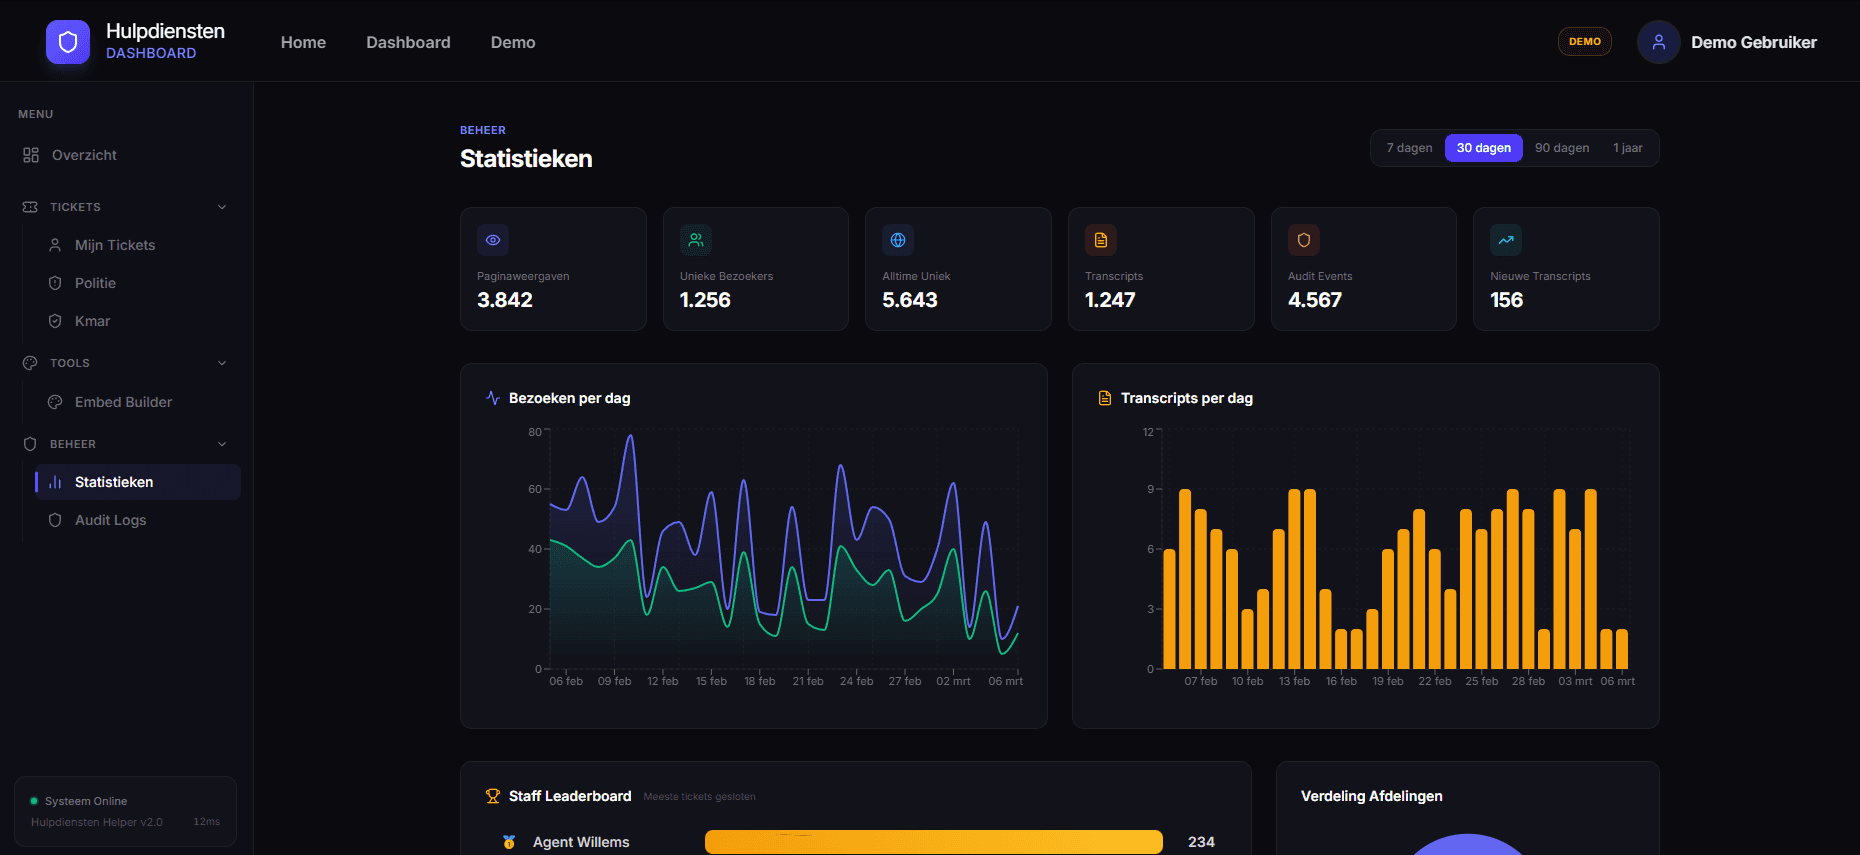Click Agent Willems' orange leaderboard progress bar
The width and height of the screenshot is (1860, 855).
pos(933,842)
